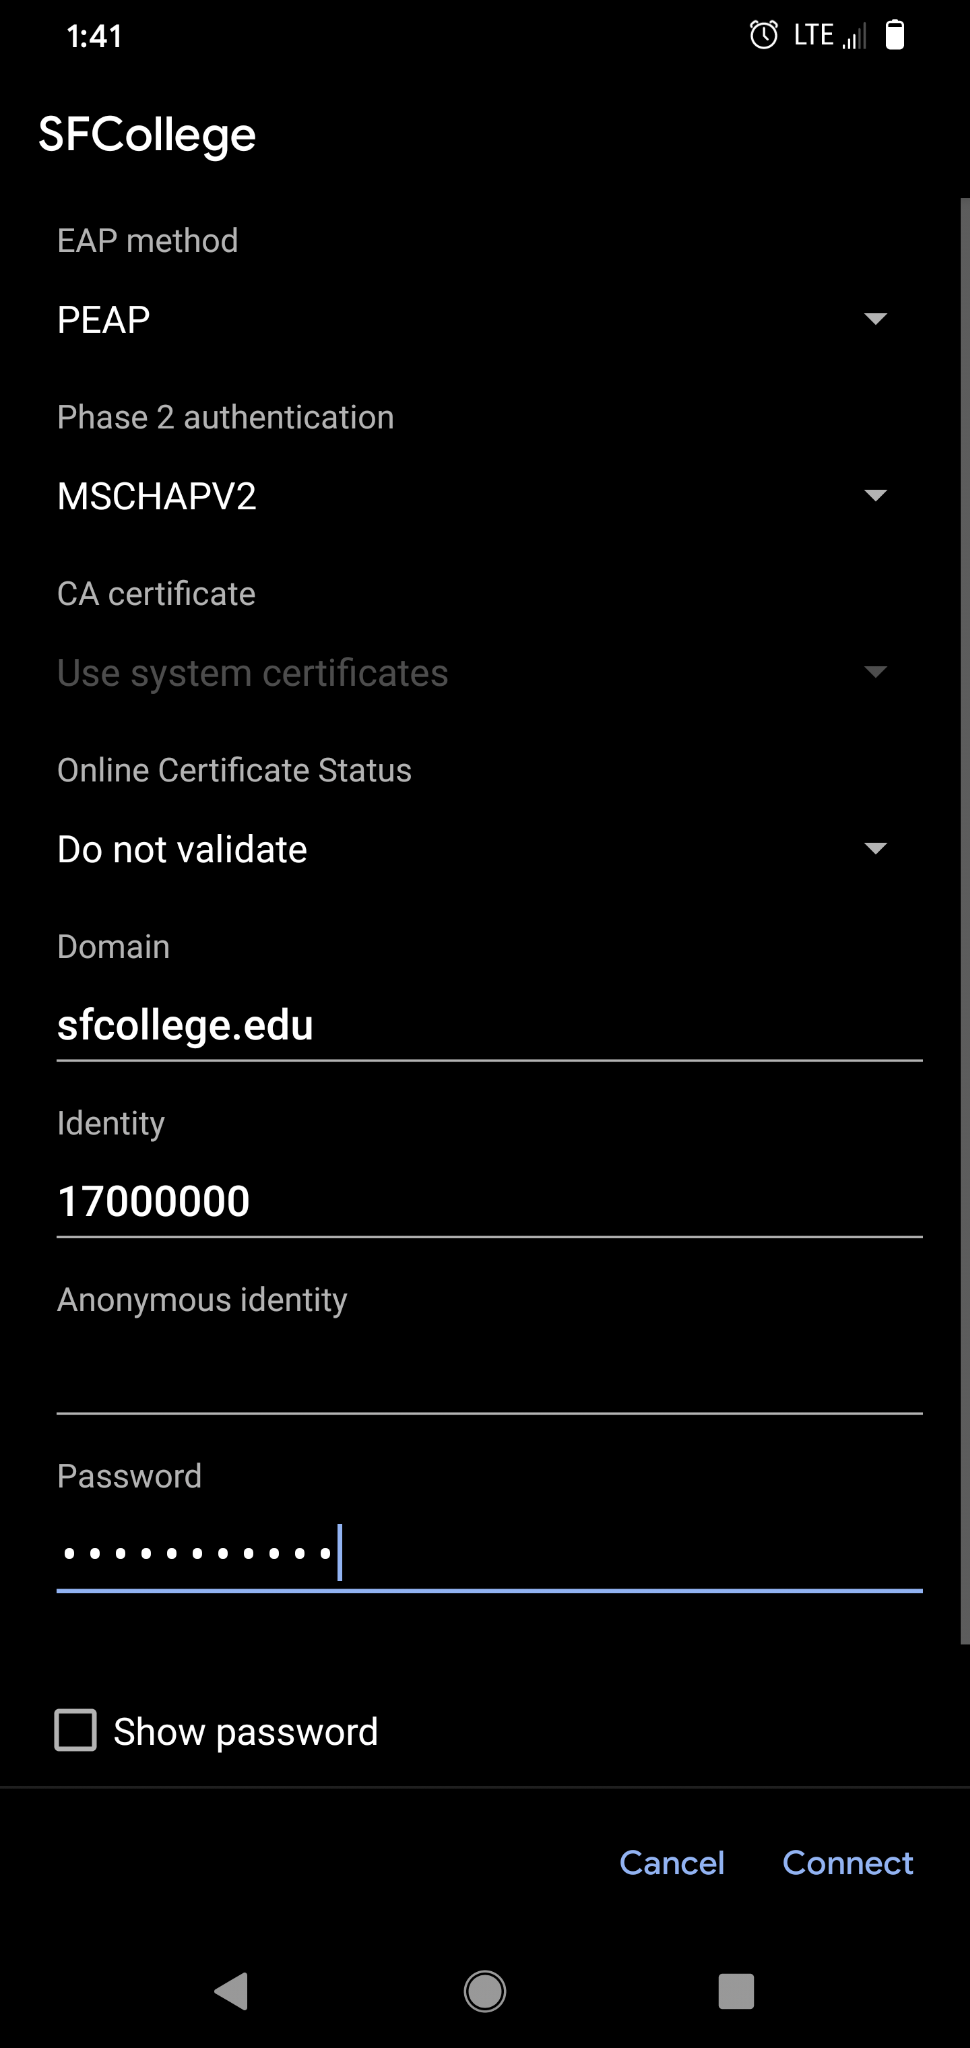Tap the recent apps square button
970x2048 pixels.
coord(736,1990)
